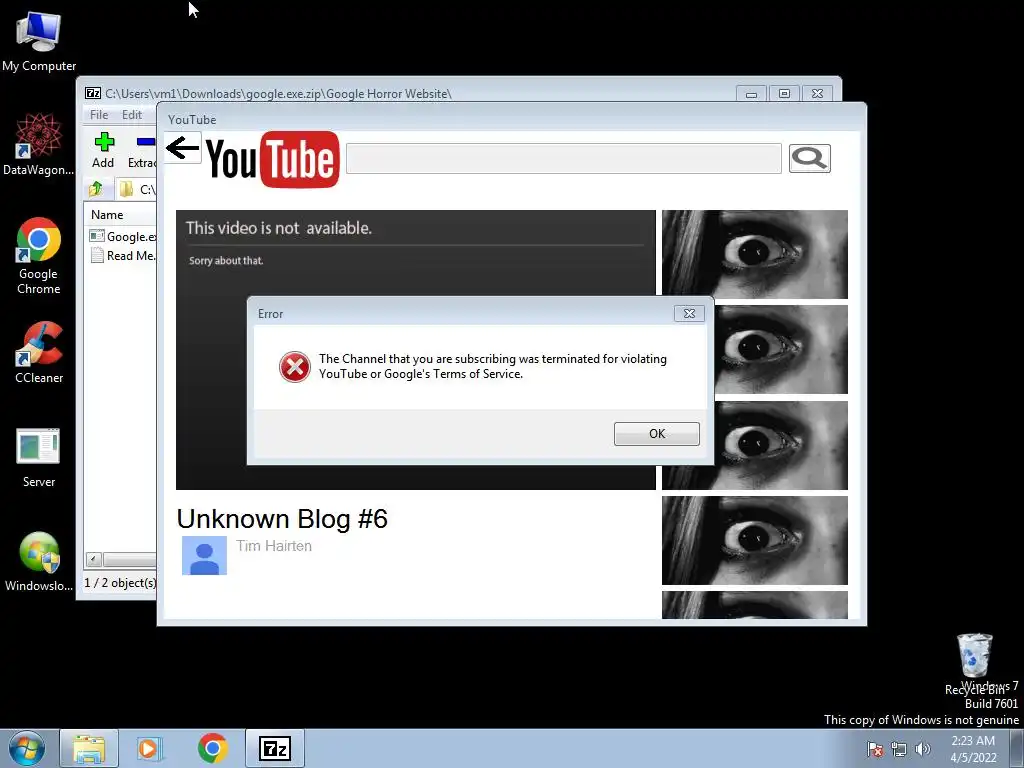Switch to 7-Zip taskbar button
Image resolution: width=1024 pixels, height=768 pixels.
tap(275, 748)
